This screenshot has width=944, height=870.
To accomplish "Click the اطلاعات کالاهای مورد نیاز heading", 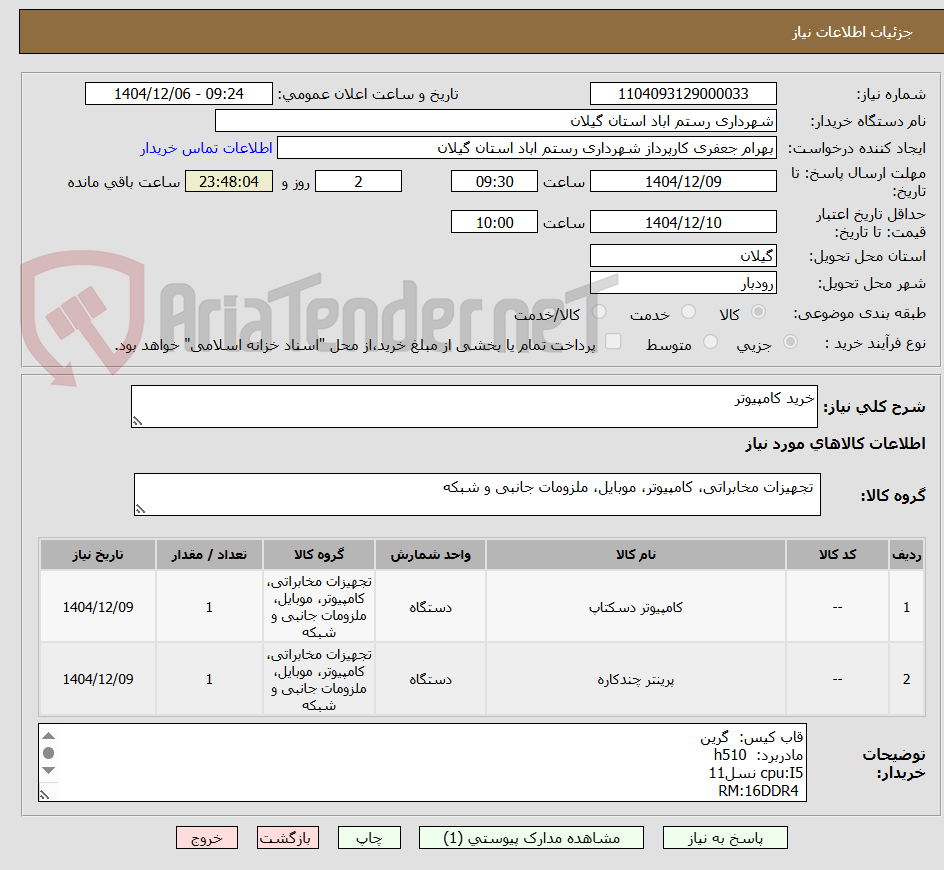I will coord(835,444).
